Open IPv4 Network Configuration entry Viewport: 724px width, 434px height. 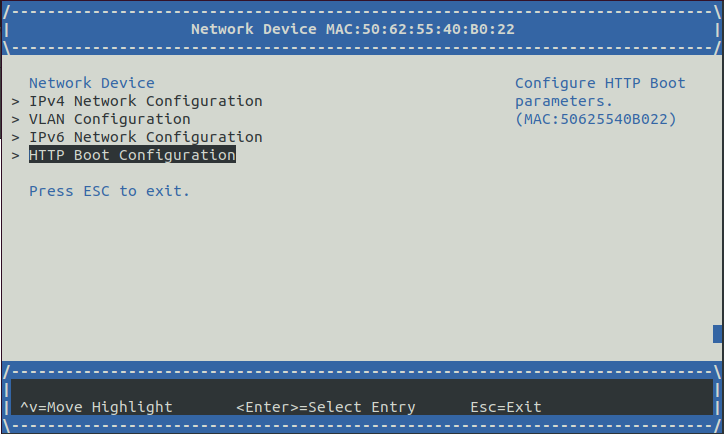tap(145, 101)
